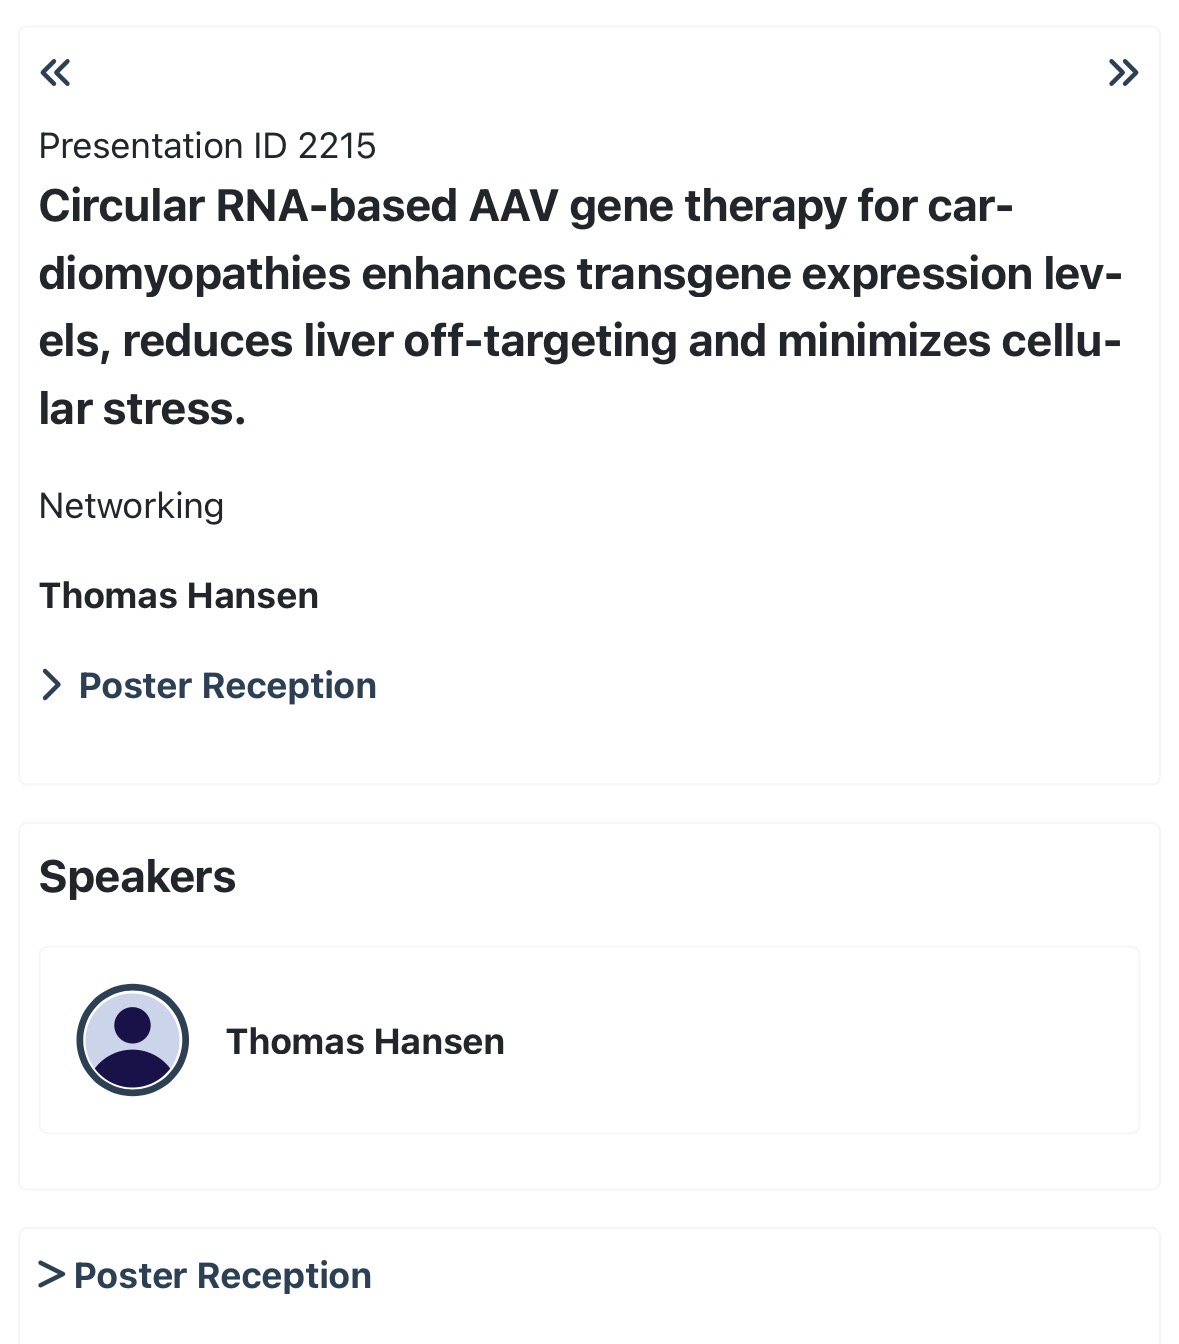Go to previous presentation with double-left chevron
The image size is (1179, 1344).
pos(56,73)
